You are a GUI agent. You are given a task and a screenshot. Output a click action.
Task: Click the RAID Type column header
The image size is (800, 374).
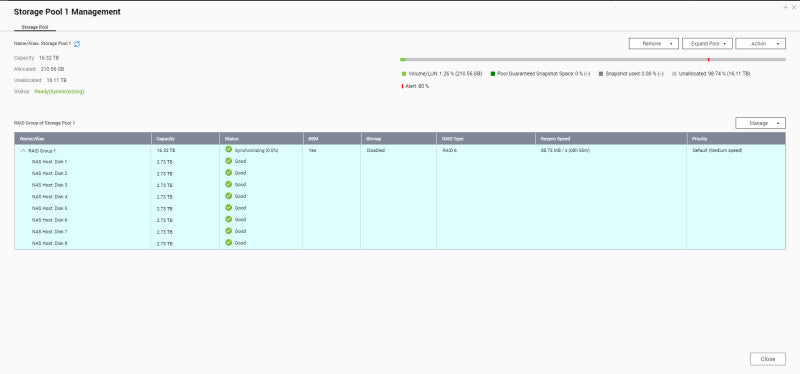(x=486, y=138)
